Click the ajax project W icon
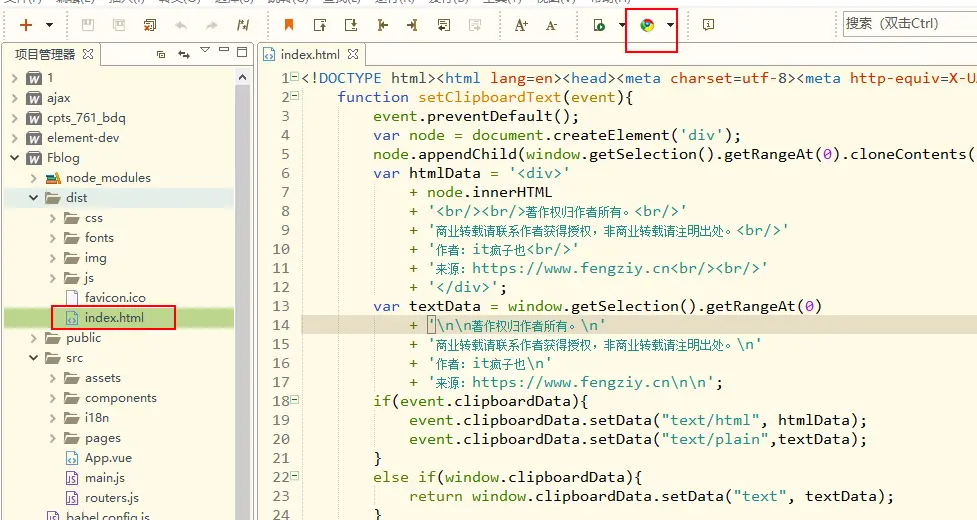Image resolution: width=977 pixels, height=520 pixels. click(x=34, y=98)
